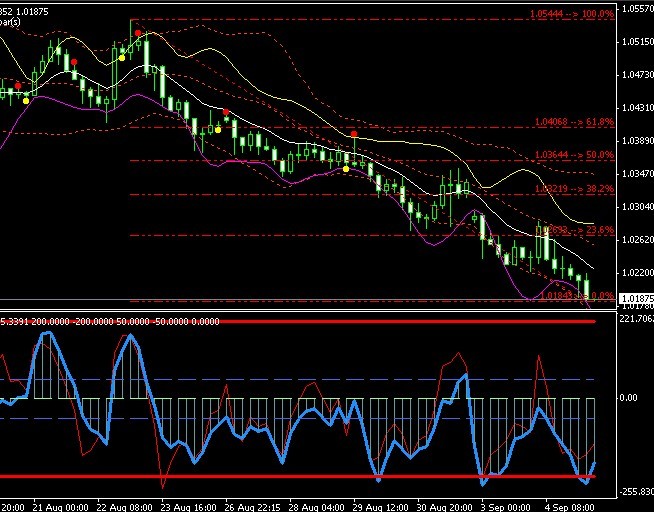Click the 1.02620 price scale label

coord(637,239)
